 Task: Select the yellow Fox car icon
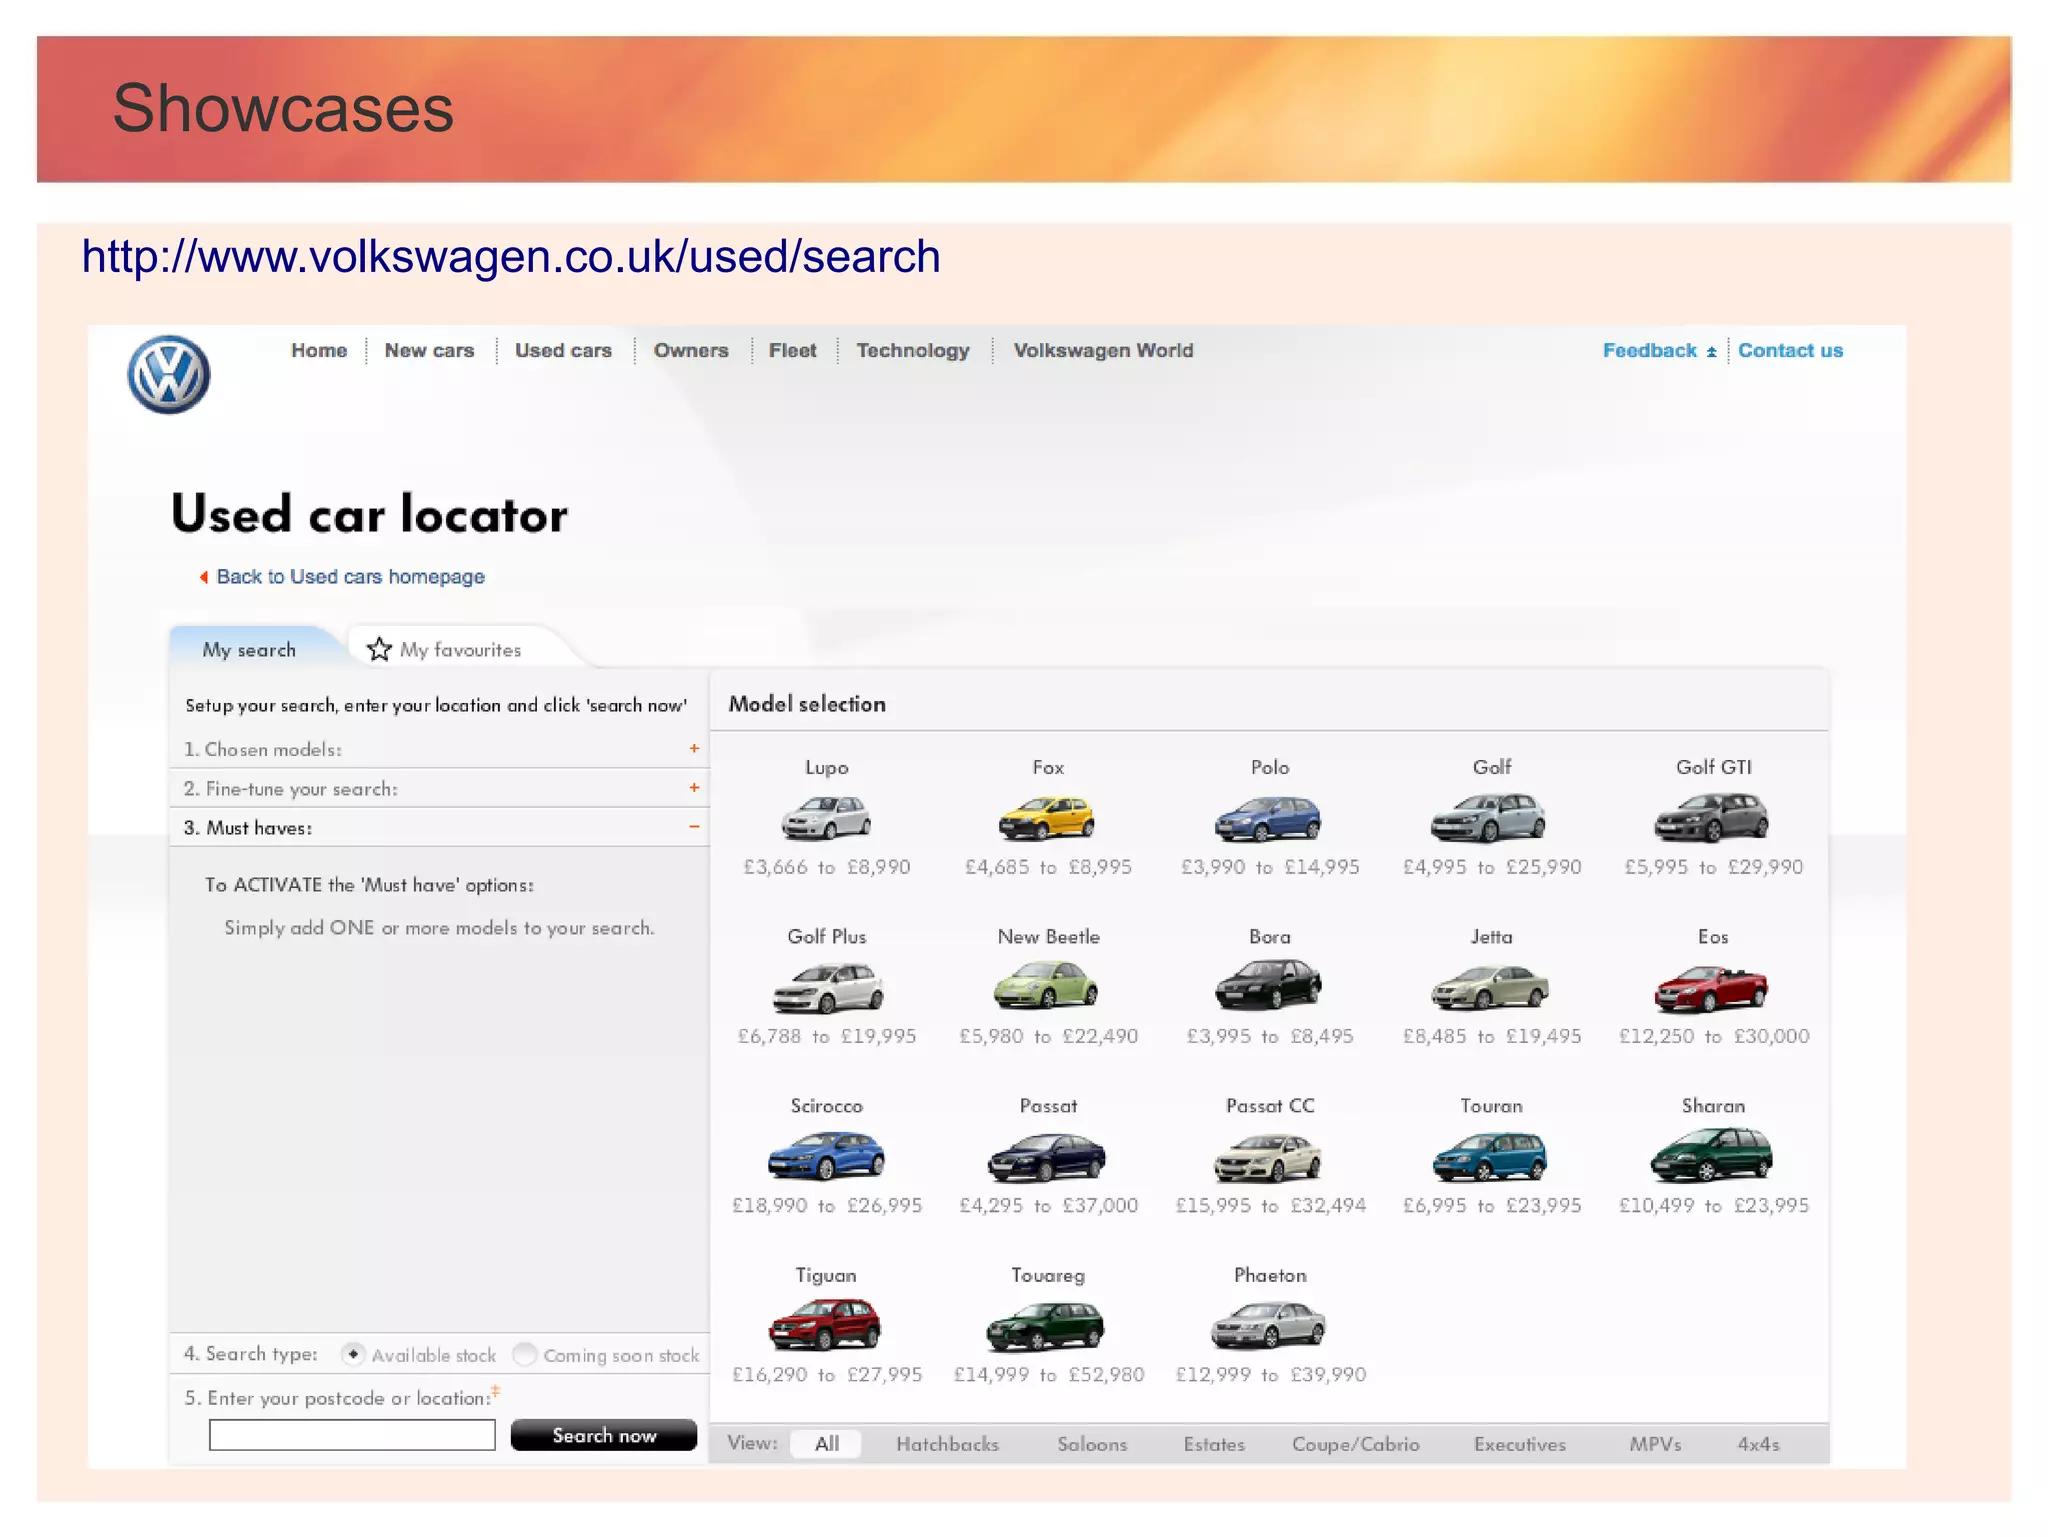click(x=1047, y=817)
